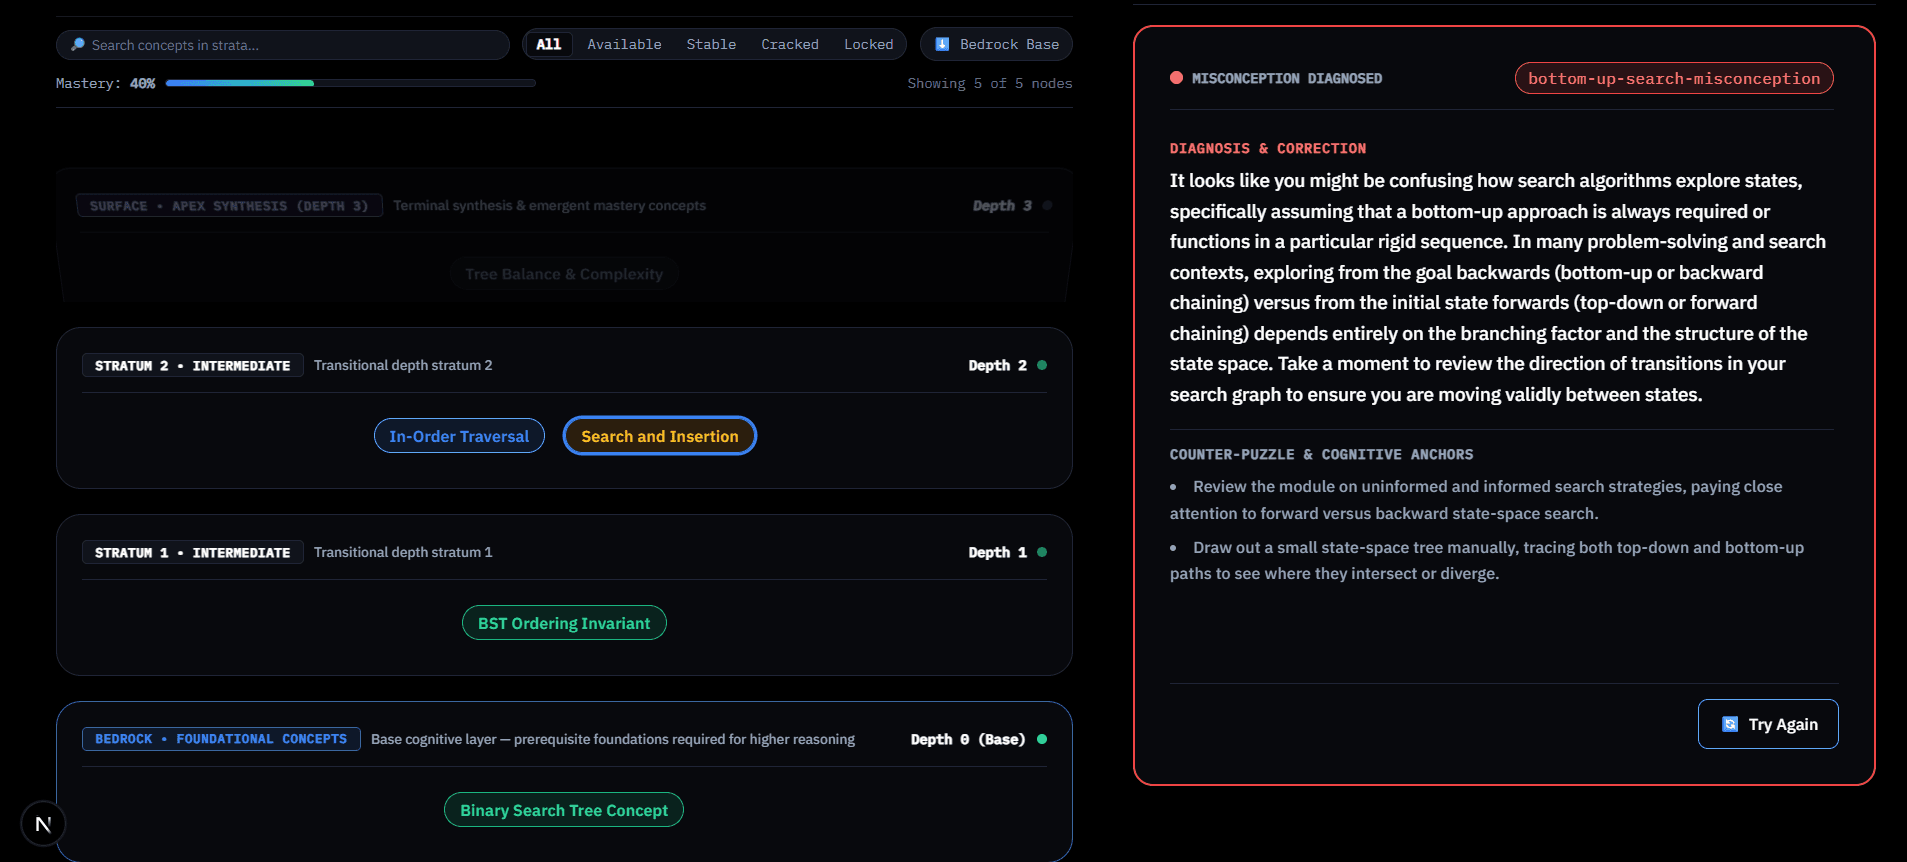Click the Transitional depth stratum 2 description

[403, 365]
